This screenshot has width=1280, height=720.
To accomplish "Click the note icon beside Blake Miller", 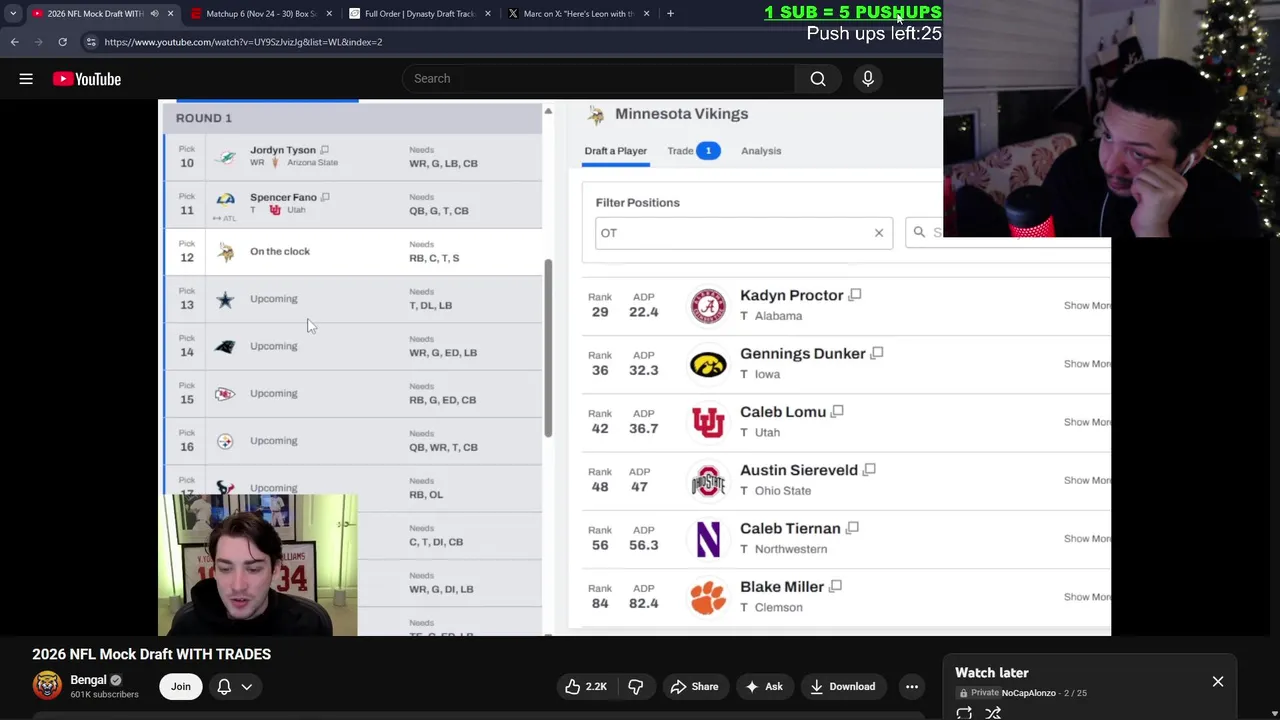I will 835,586.
